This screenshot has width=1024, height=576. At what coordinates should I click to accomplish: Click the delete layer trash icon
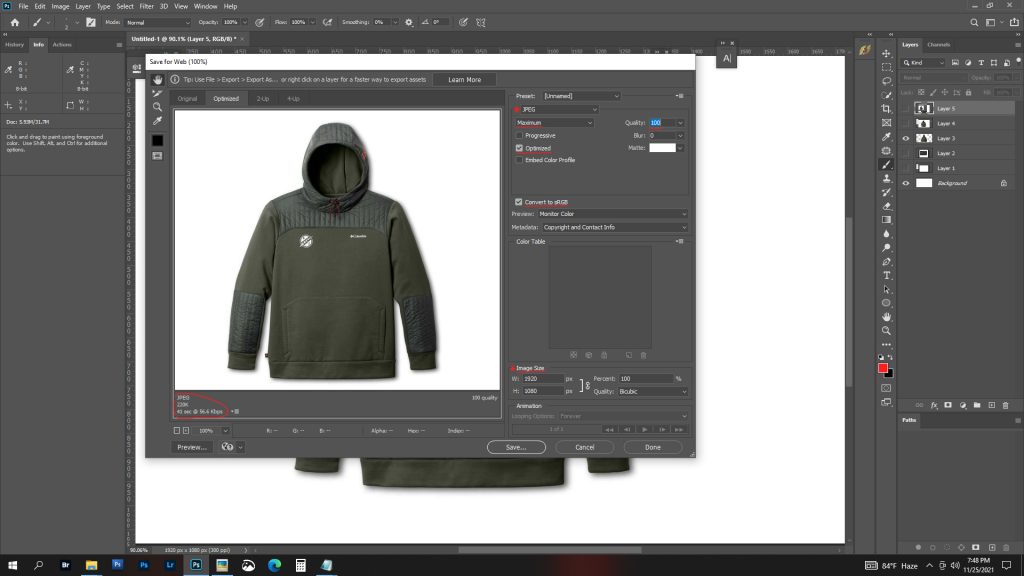click(1006, 406)
